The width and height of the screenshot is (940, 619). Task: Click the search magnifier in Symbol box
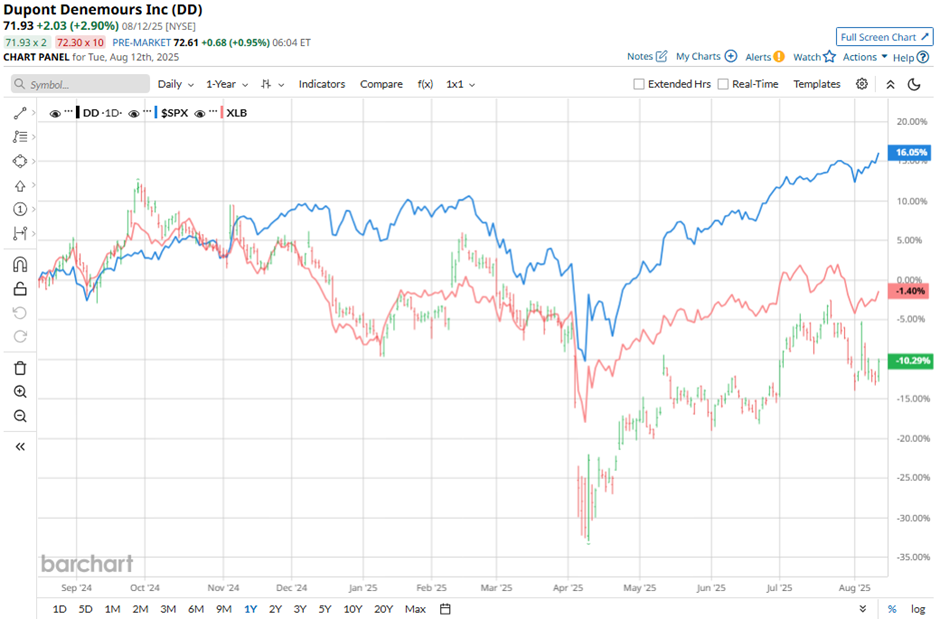point(20,84)
